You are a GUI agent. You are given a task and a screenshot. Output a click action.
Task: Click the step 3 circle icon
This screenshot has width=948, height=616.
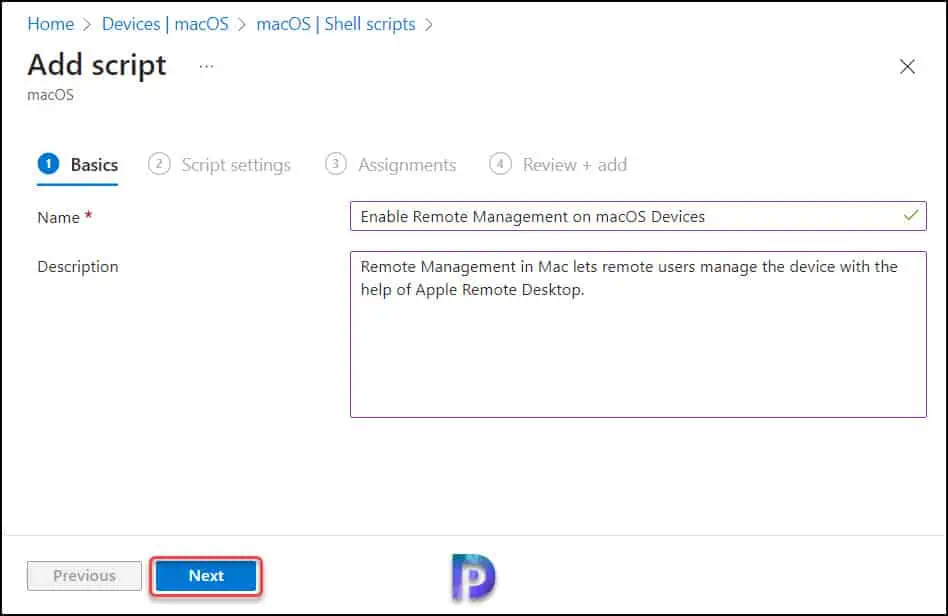point(336,164)
